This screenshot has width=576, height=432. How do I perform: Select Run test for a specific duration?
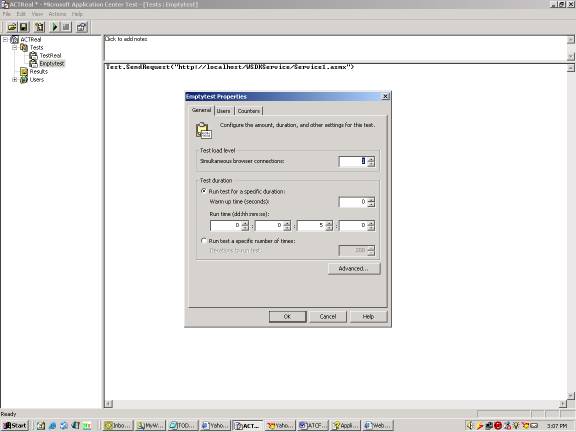(204, 191)
